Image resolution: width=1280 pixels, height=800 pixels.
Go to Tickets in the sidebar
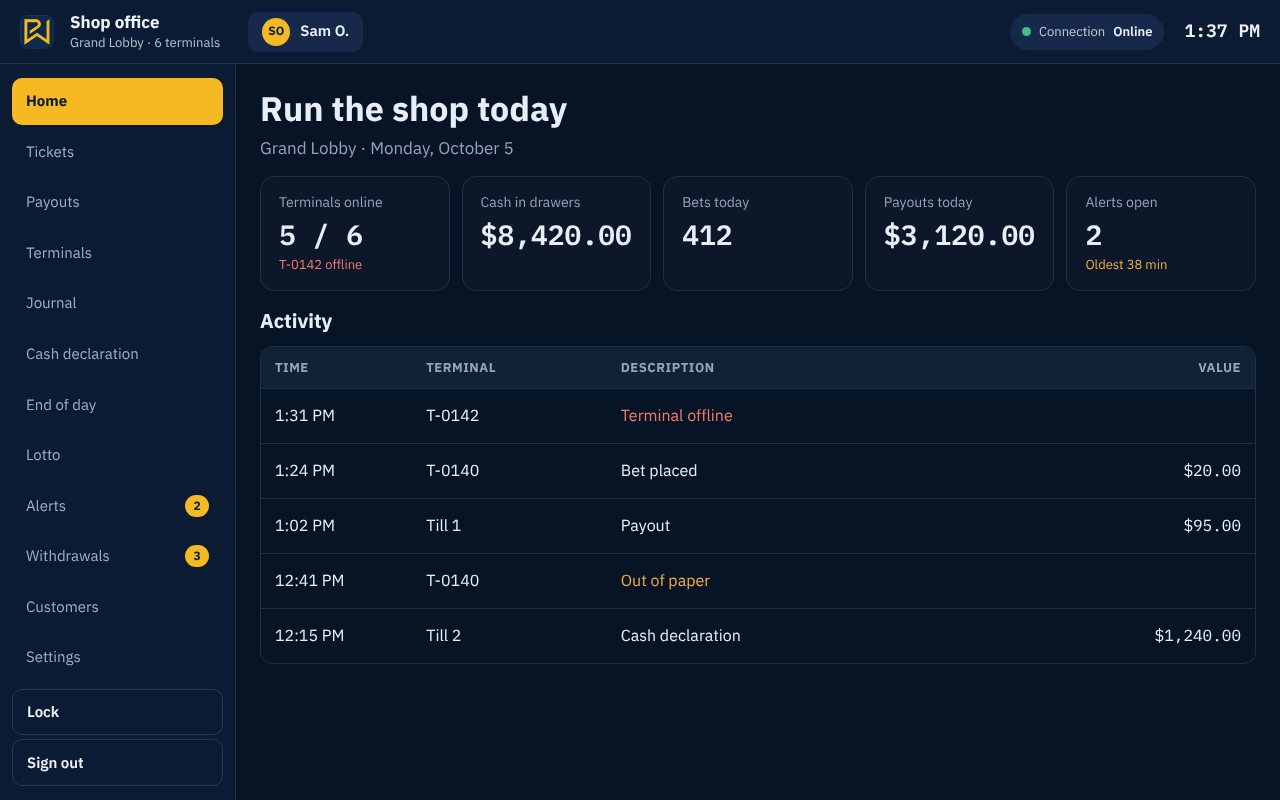117,152
